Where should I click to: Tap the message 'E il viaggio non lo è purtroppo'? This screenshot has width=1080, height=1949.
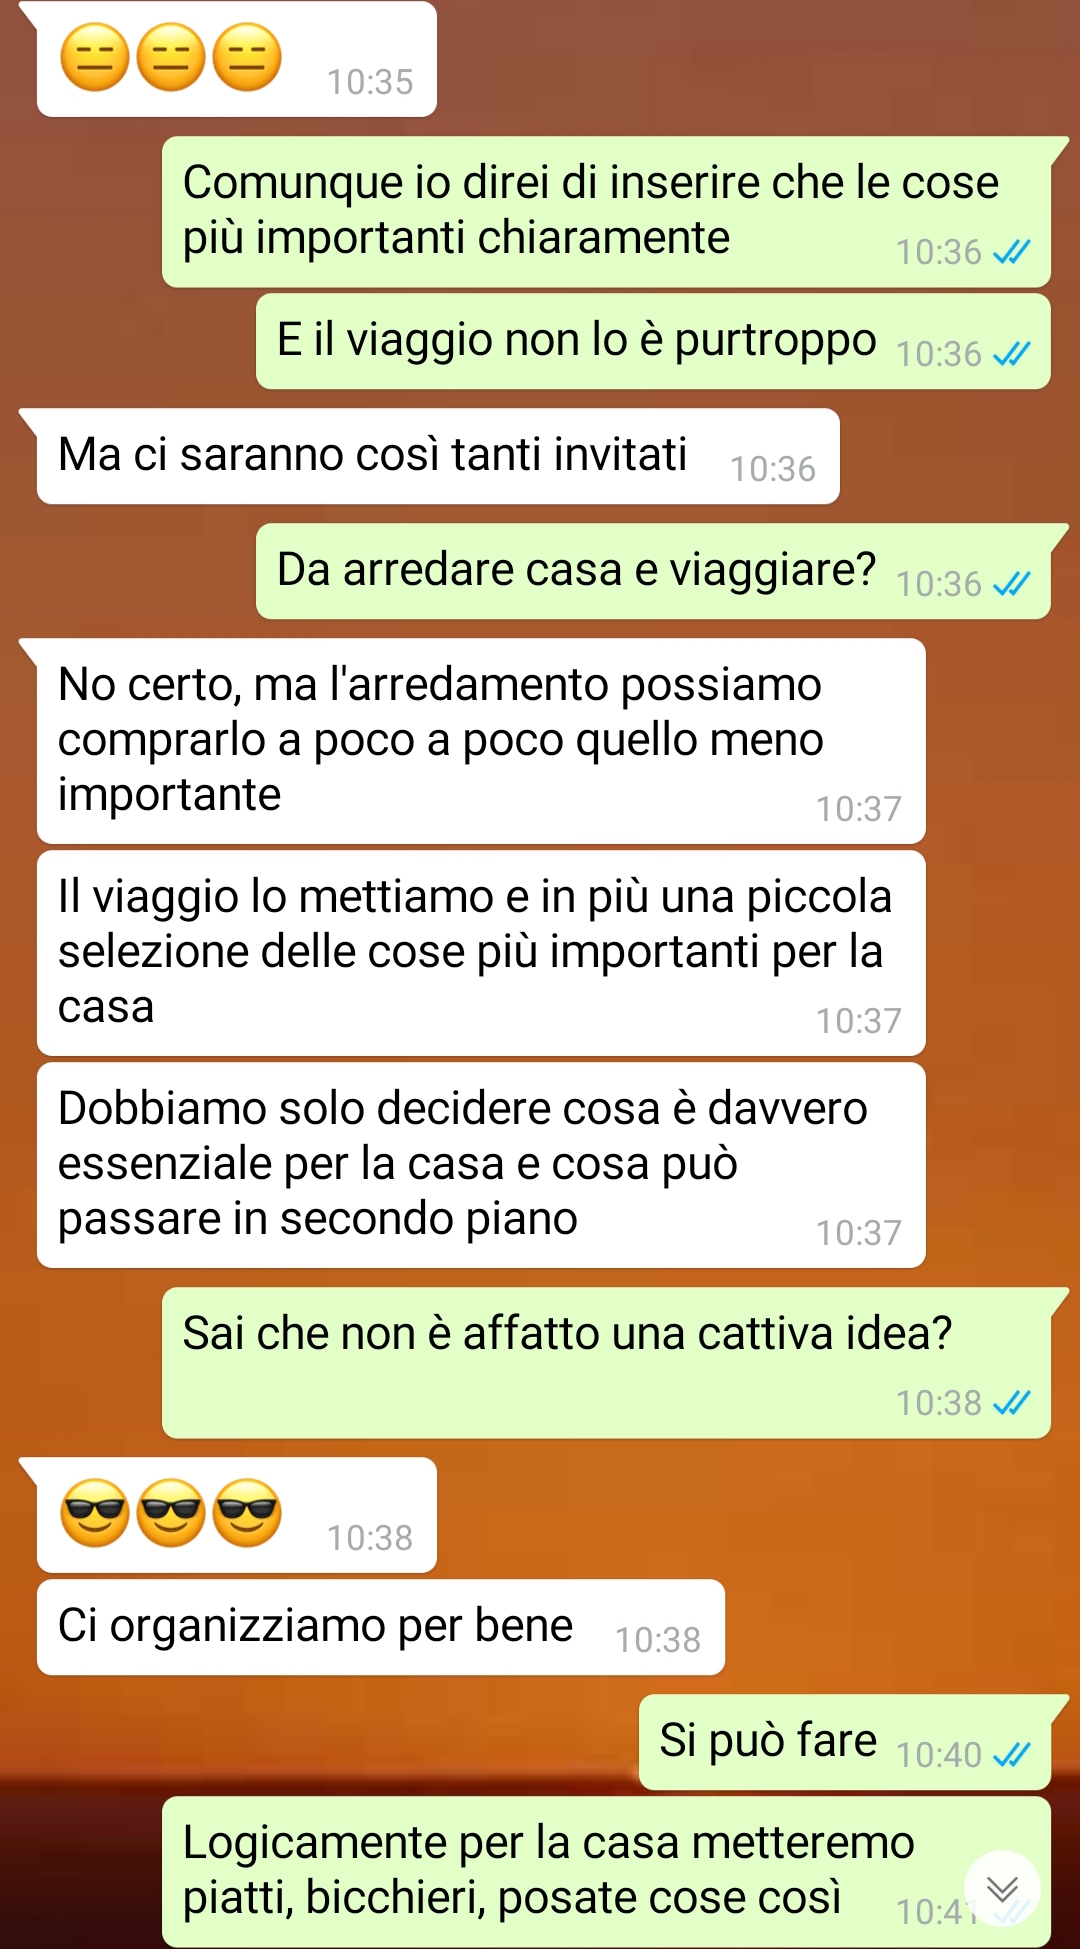point(653,341)
